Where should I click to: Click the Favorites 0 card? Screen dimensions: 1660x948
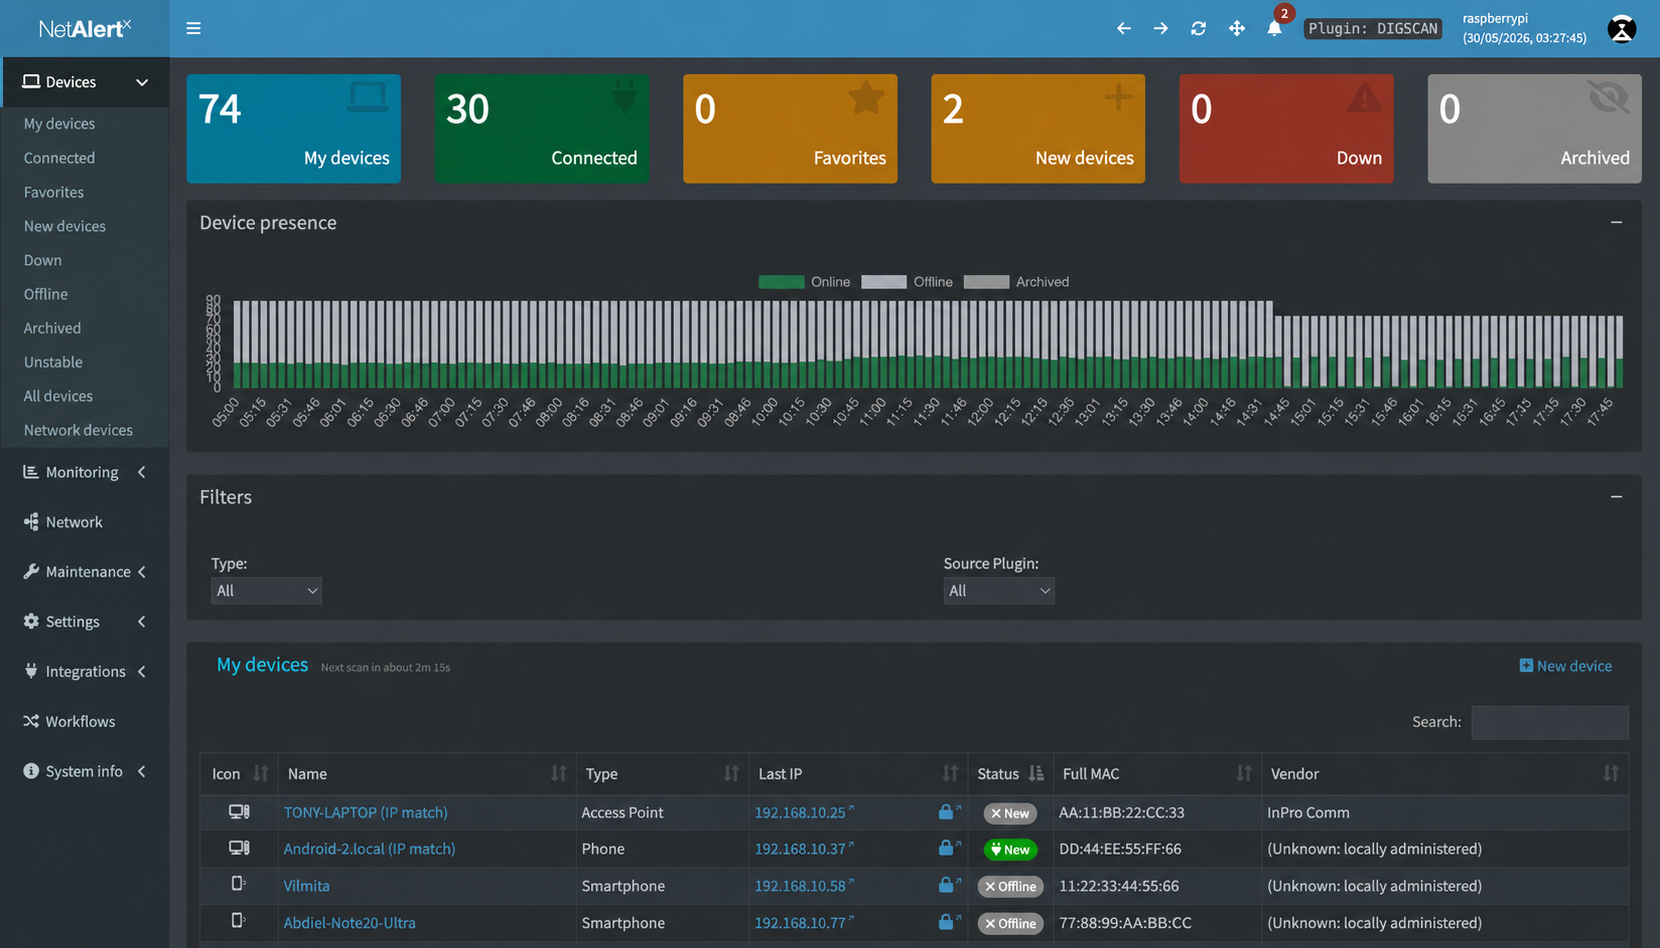coord(790,128)
